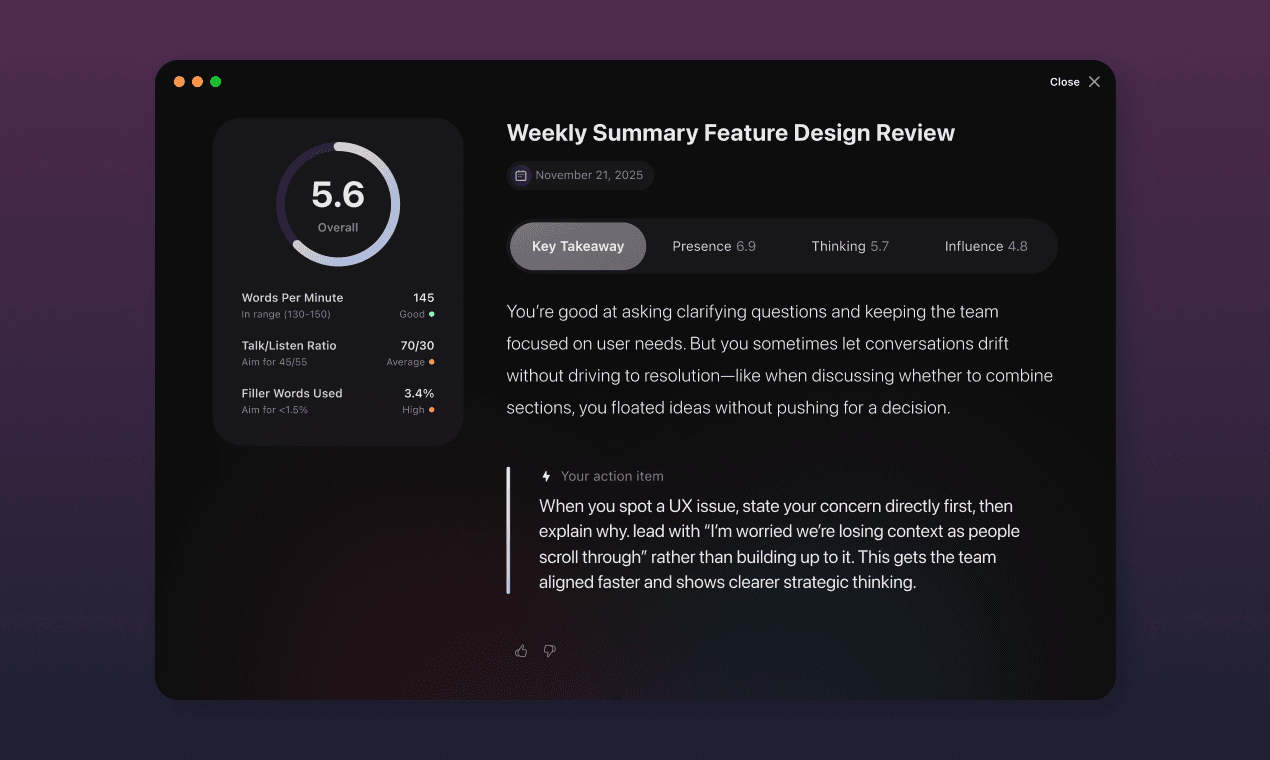Click the green macOS fullscreen window button
This screenshot has height=760, width=1270.
[x=216, y=82]
